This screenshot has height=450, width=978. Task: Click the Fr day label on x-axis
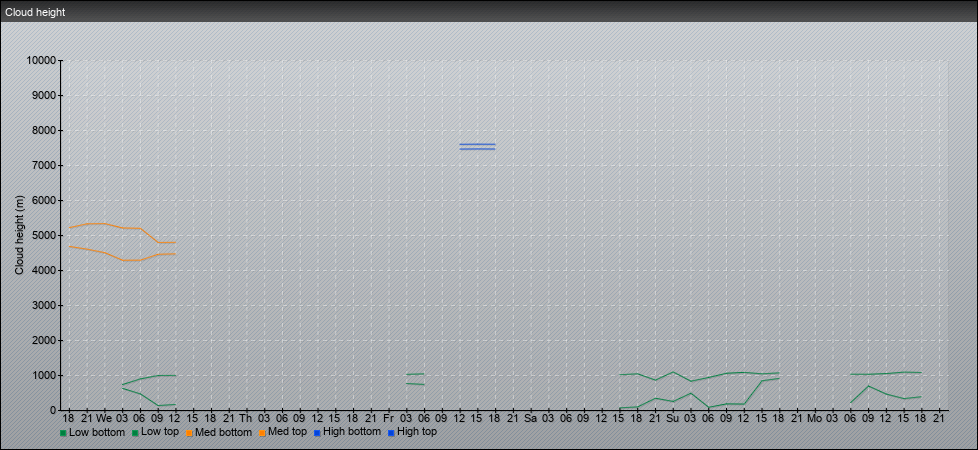[x=389, y=418]
